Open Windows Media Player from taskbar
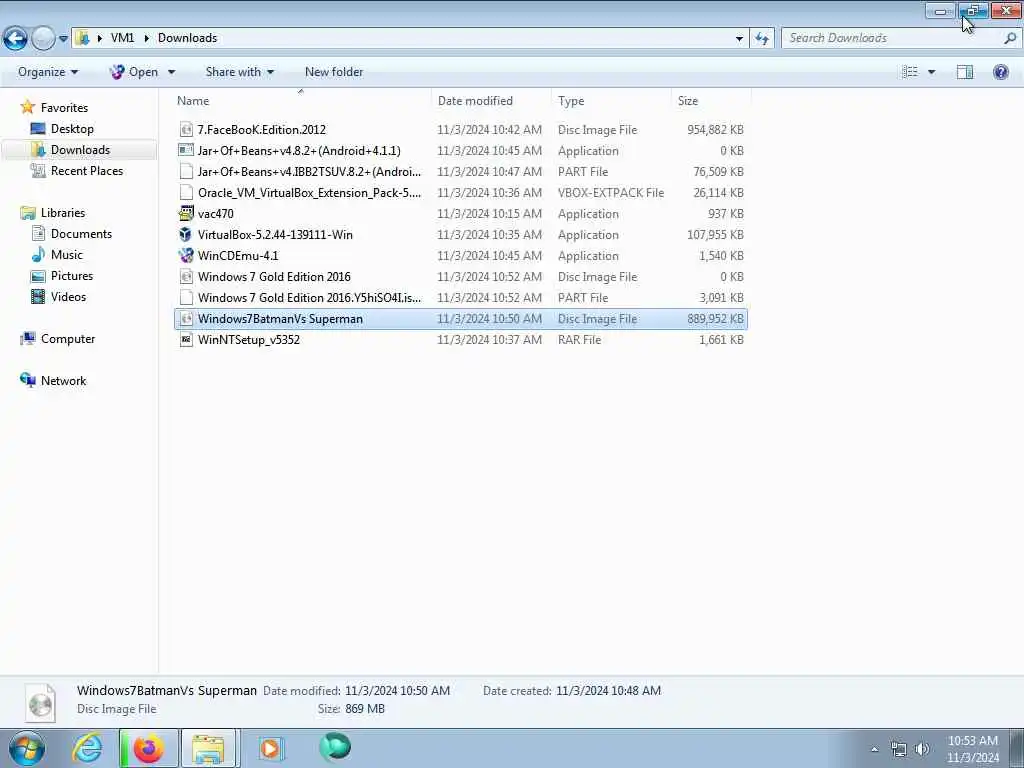The height and width of the screenshot is (768, 1024). click(x=270, y=748)
